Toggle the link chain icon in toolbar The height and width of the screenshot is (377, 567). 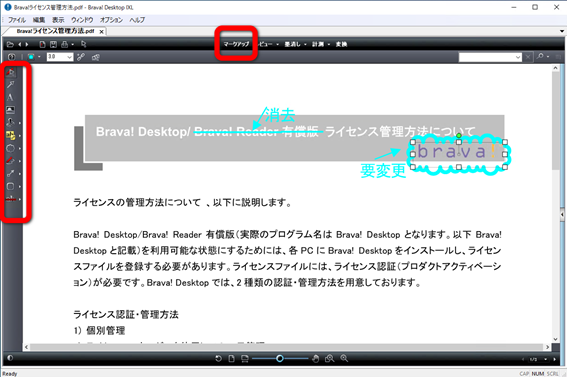tap(81, 57)
